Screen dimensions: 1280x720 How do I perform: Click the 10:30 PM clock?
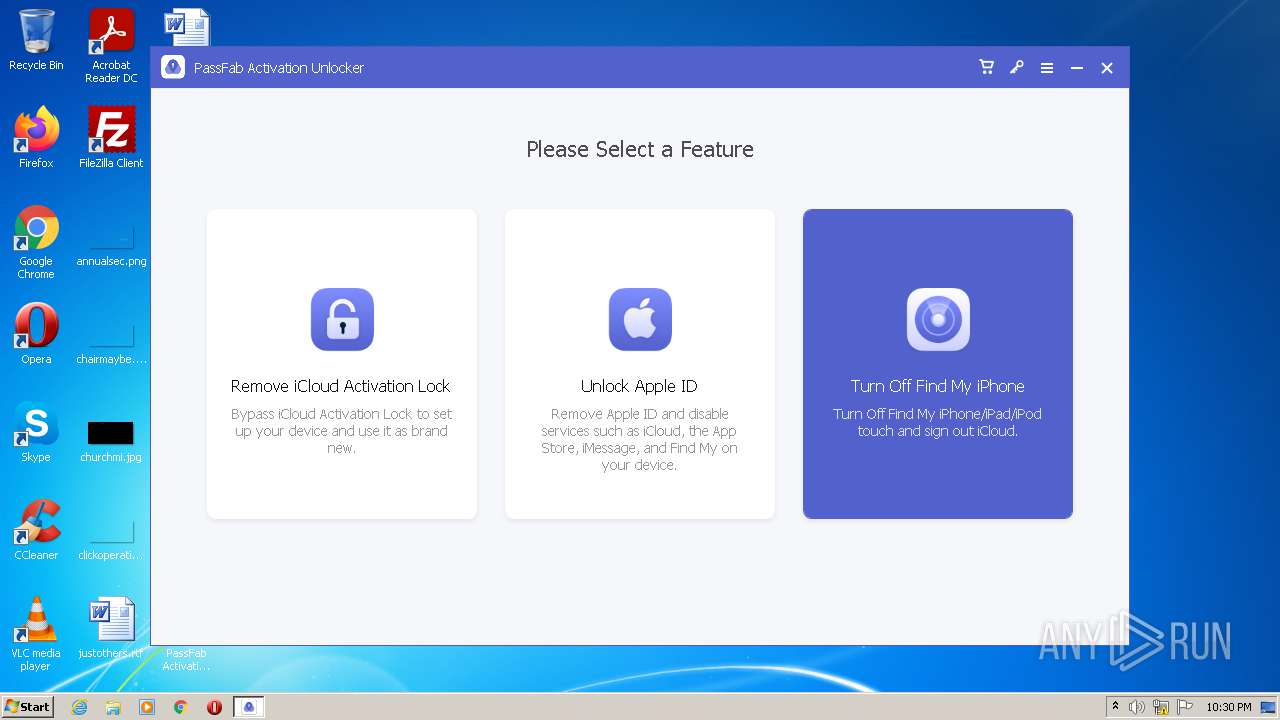[1228, 707]
